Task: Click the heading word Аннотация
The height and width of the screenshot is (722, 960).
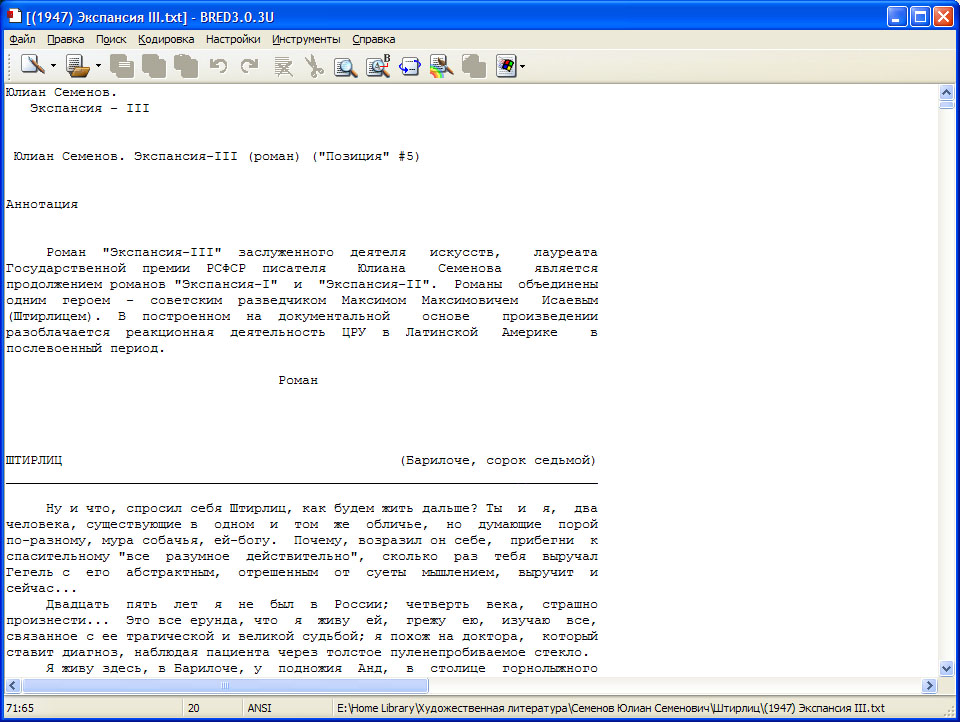Action: (42, 205)
